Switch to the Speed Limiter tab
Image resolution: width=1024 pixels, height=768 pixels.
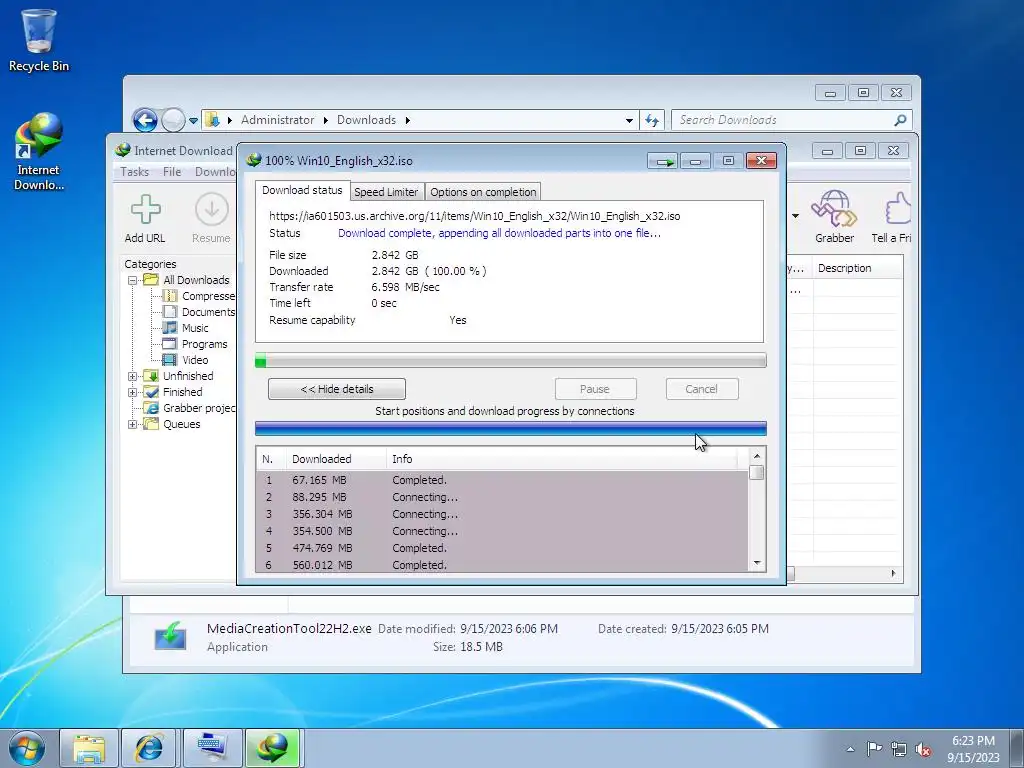tap(386, 192)
